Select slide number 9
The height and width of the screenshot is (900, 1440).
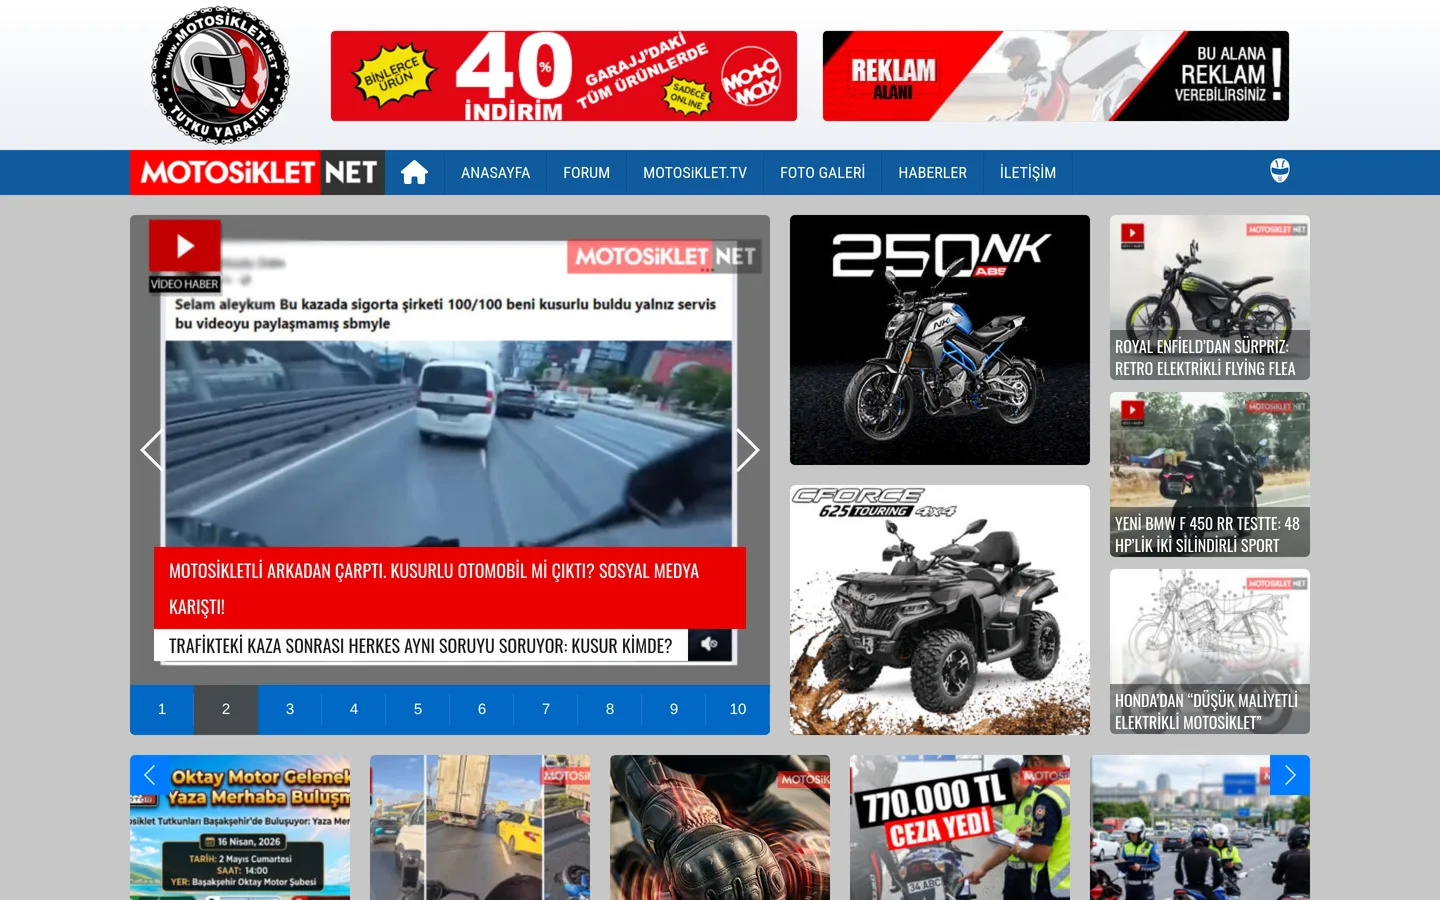674,709
